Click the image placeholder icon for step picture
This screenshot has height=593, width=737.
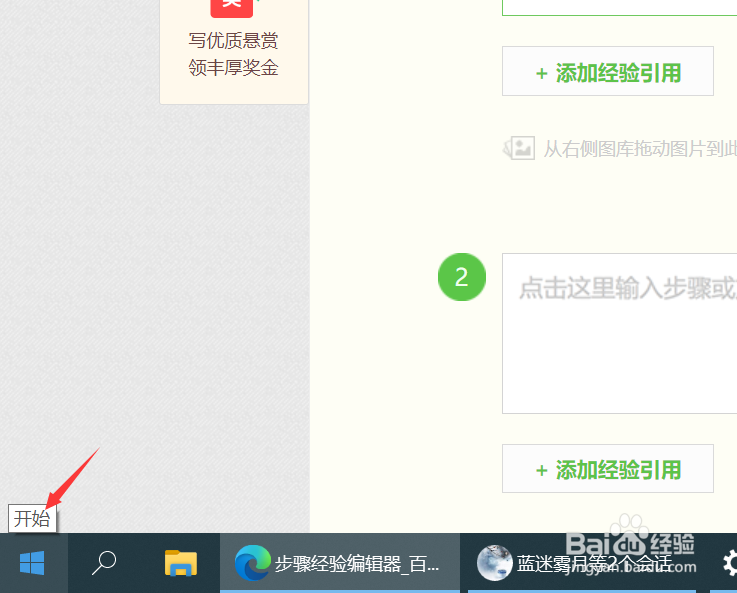tap(519, 148)
